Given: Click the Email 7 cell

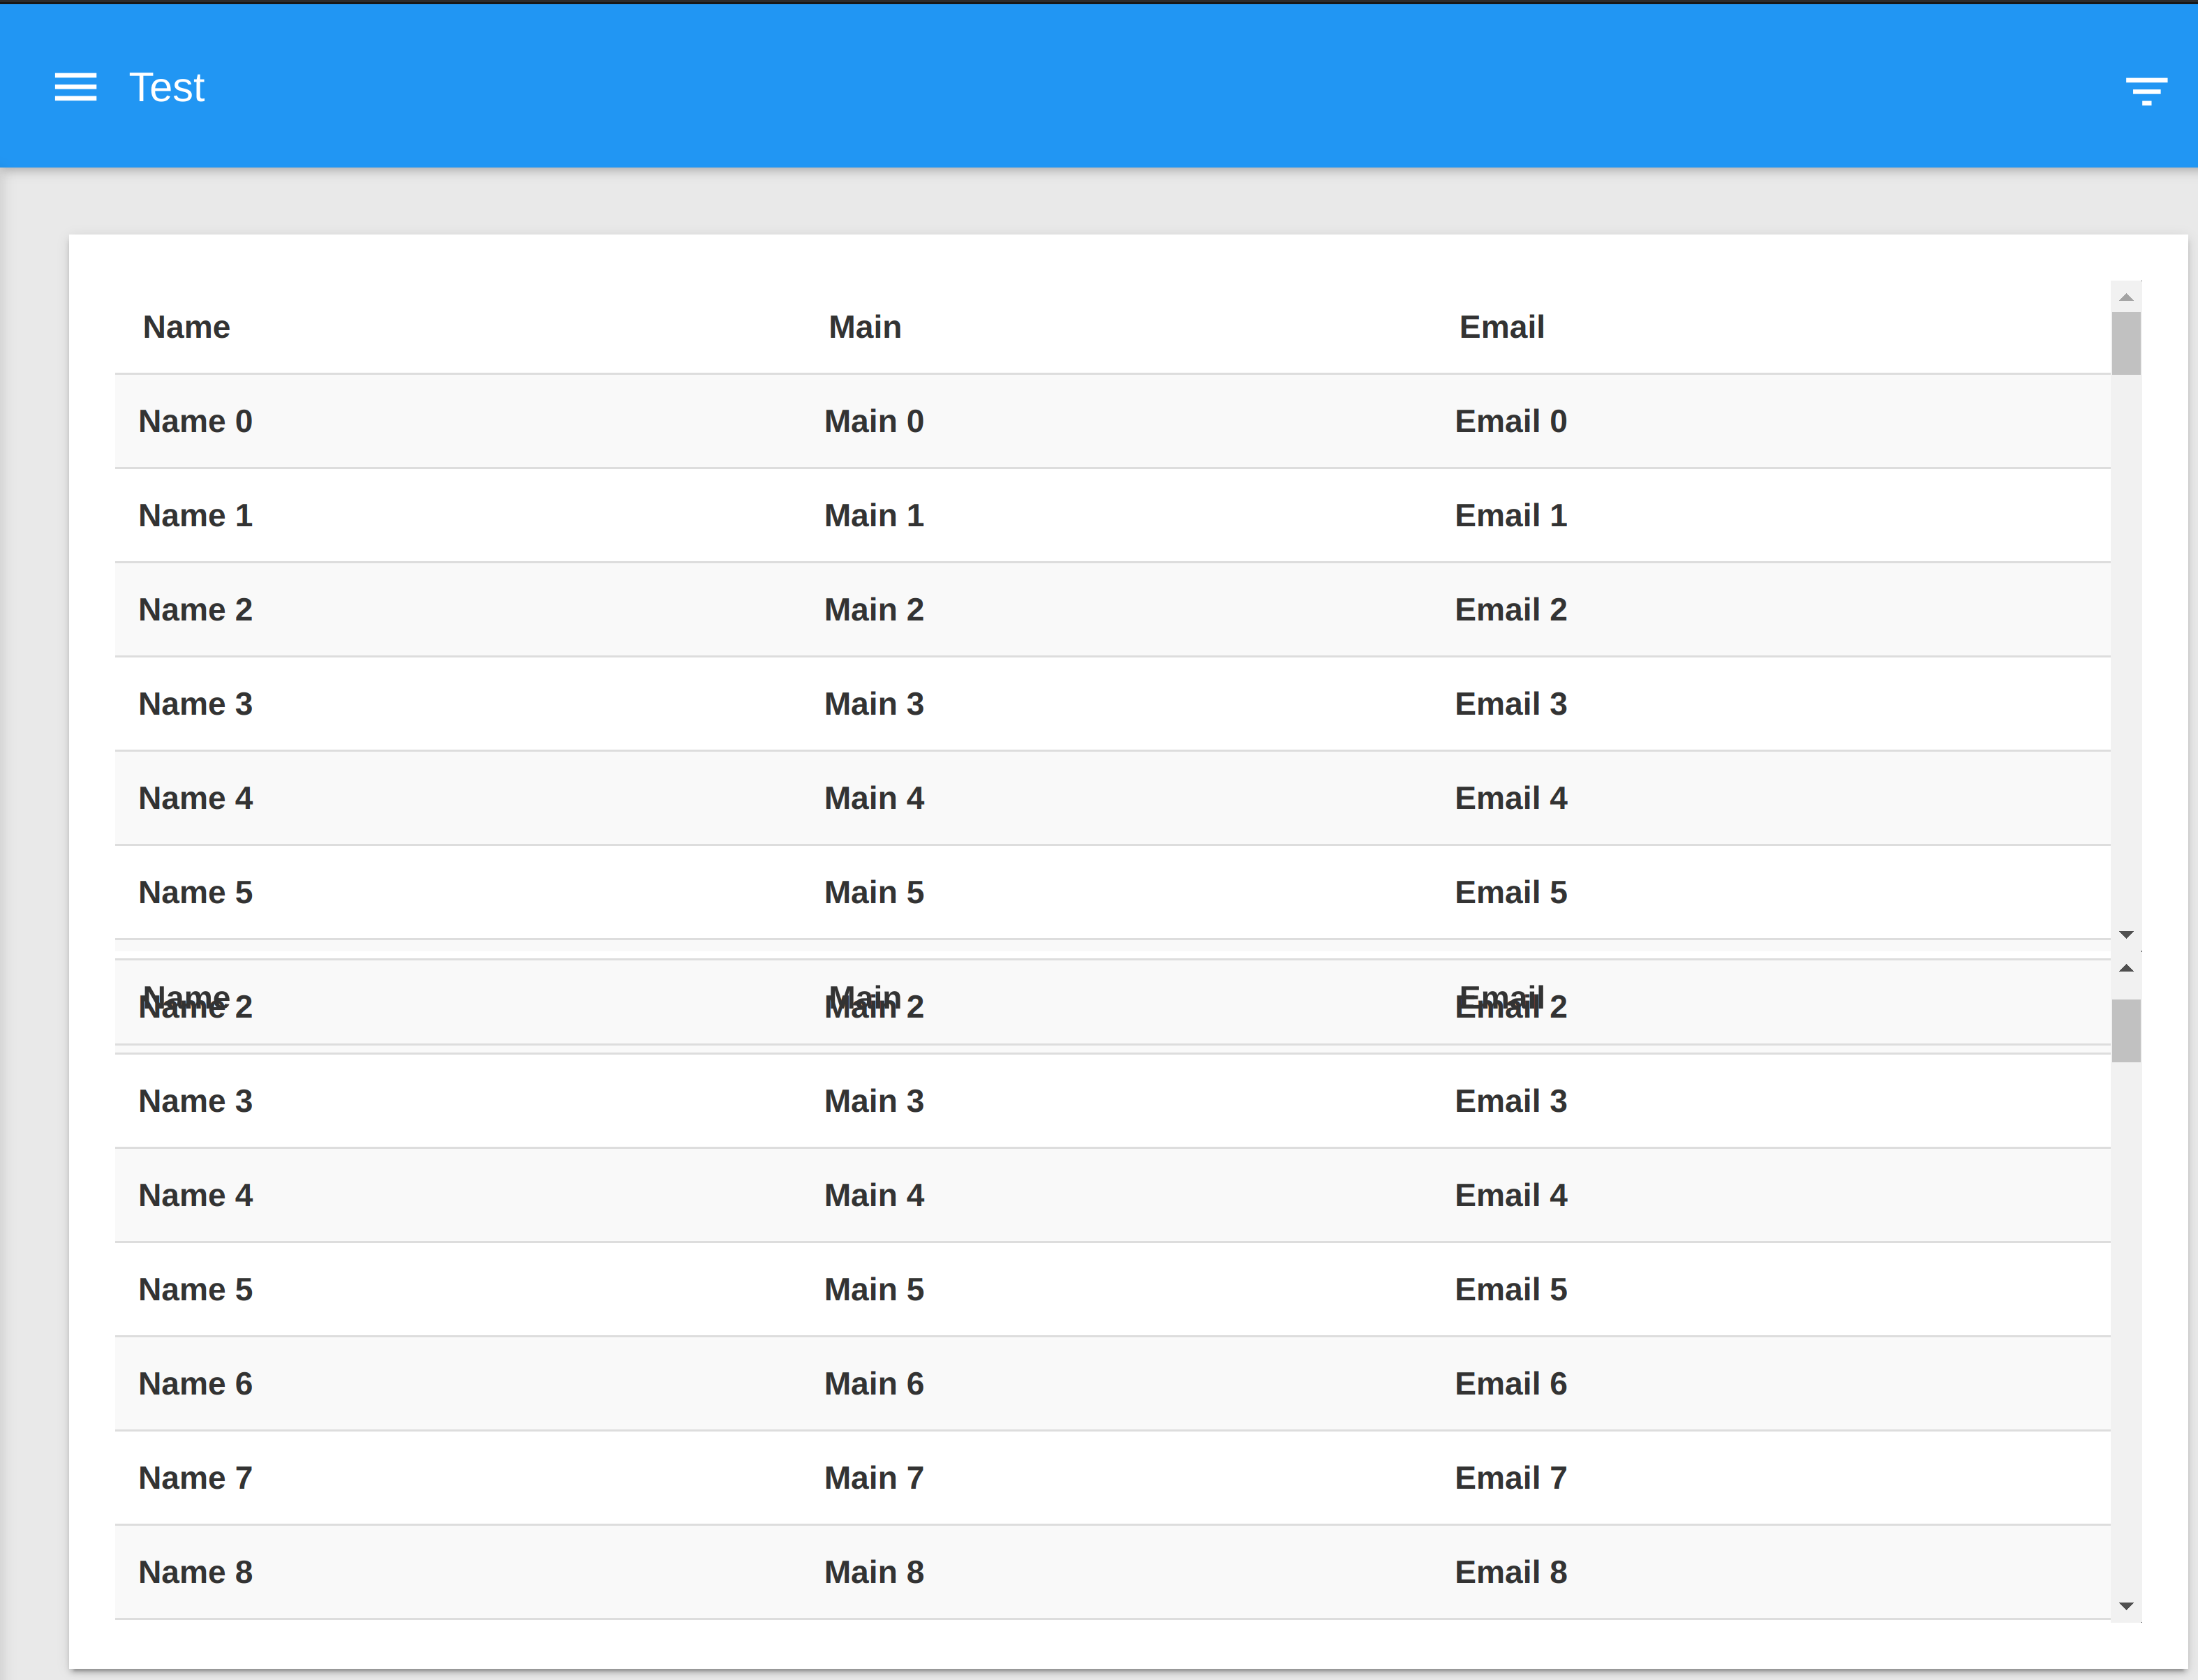Looking at the screenshot, I should coord(1510,1477).
